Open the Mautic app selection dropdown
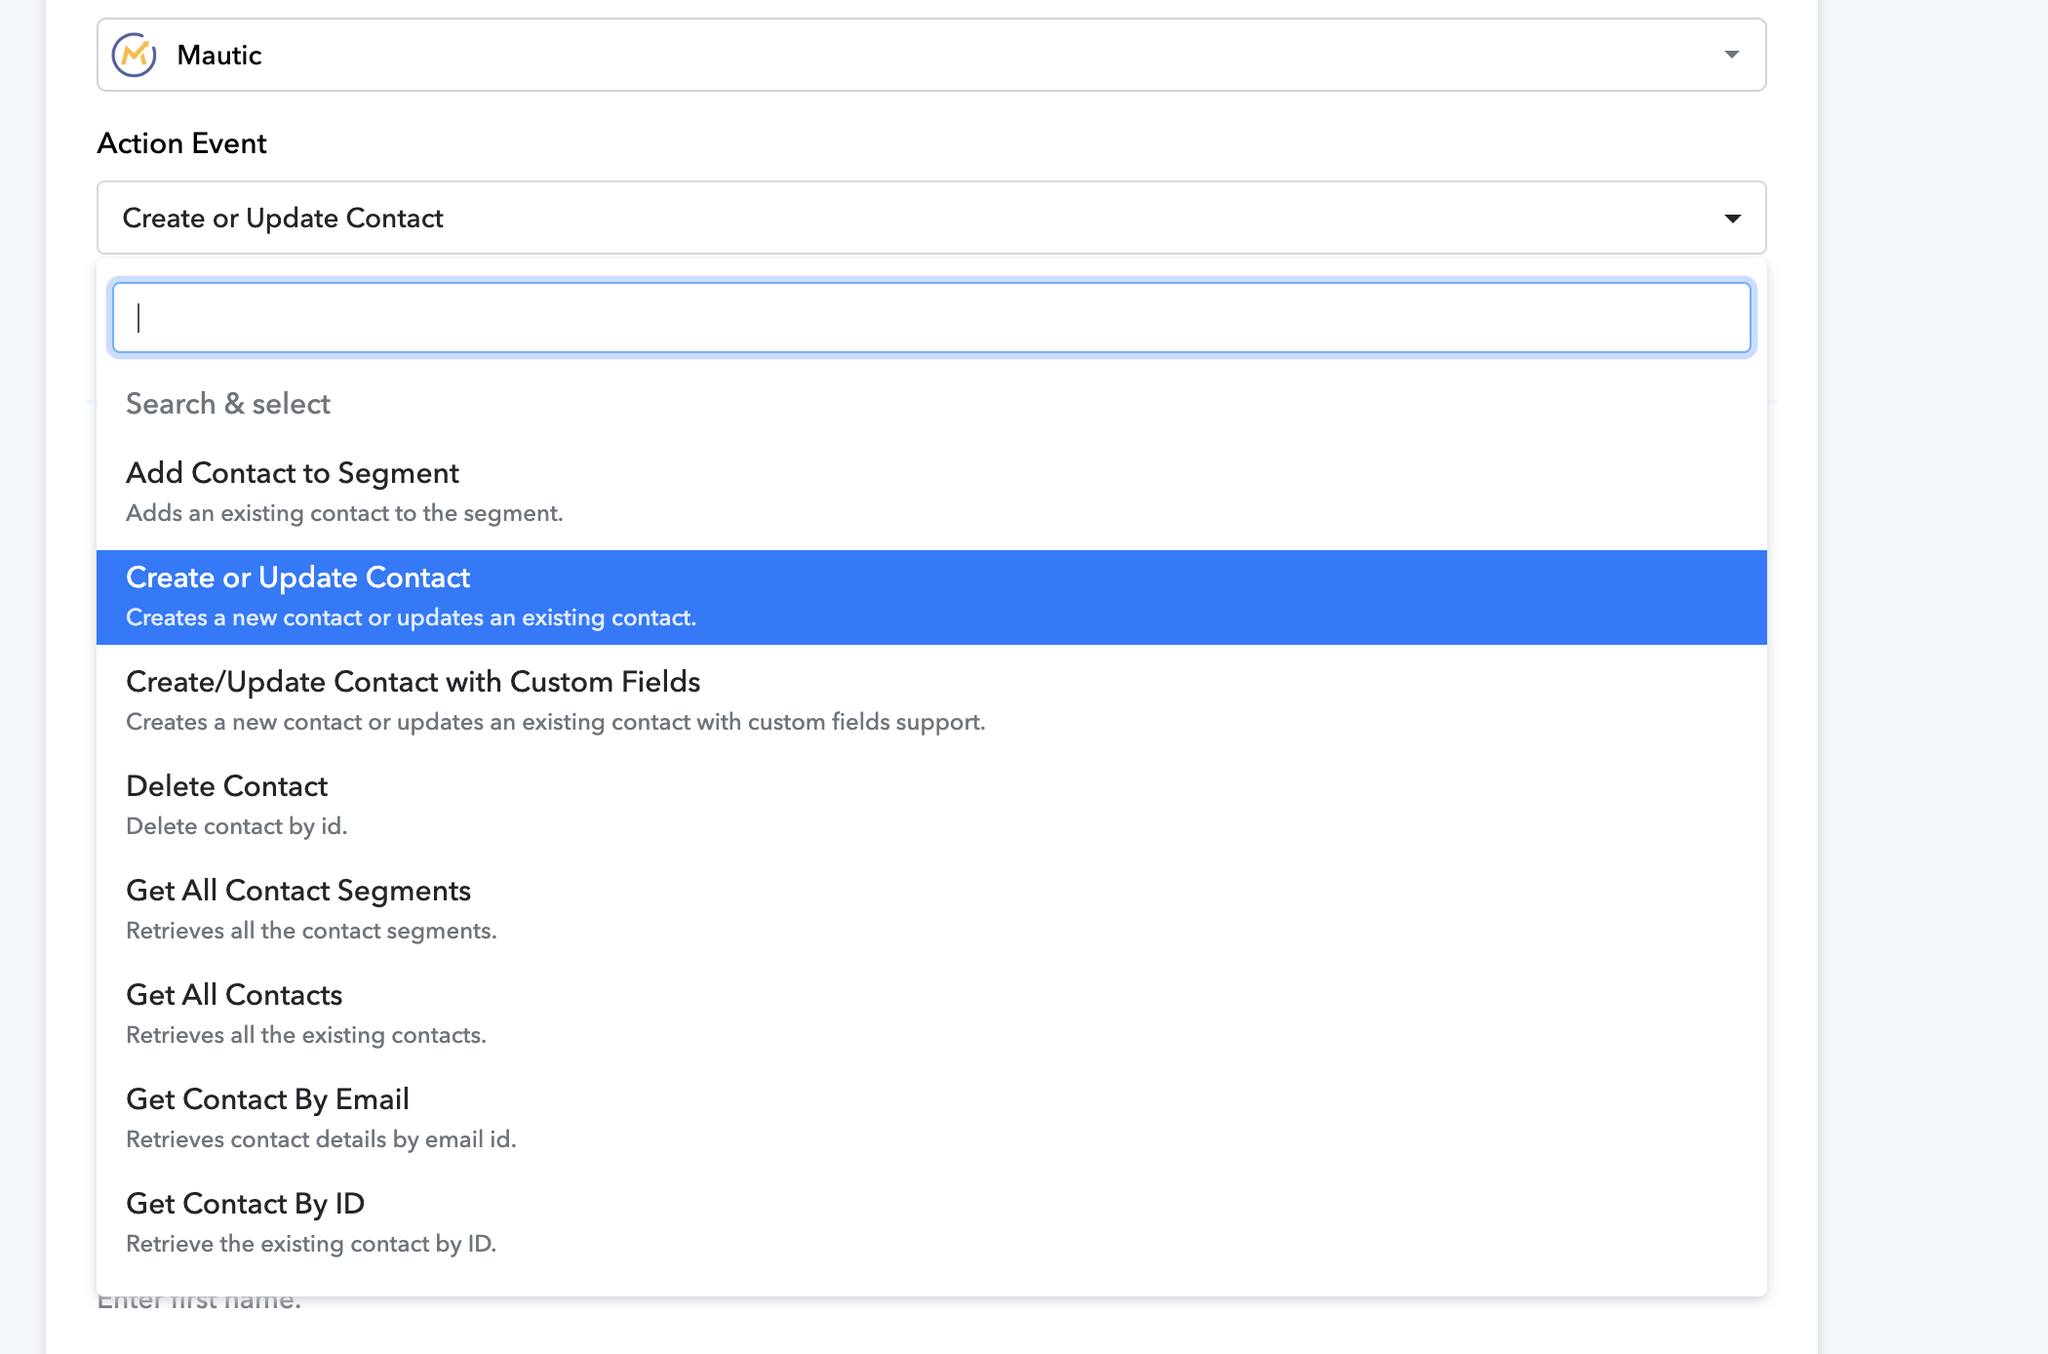Screen dimensions: 2048x1354 (x=931, y=55)
